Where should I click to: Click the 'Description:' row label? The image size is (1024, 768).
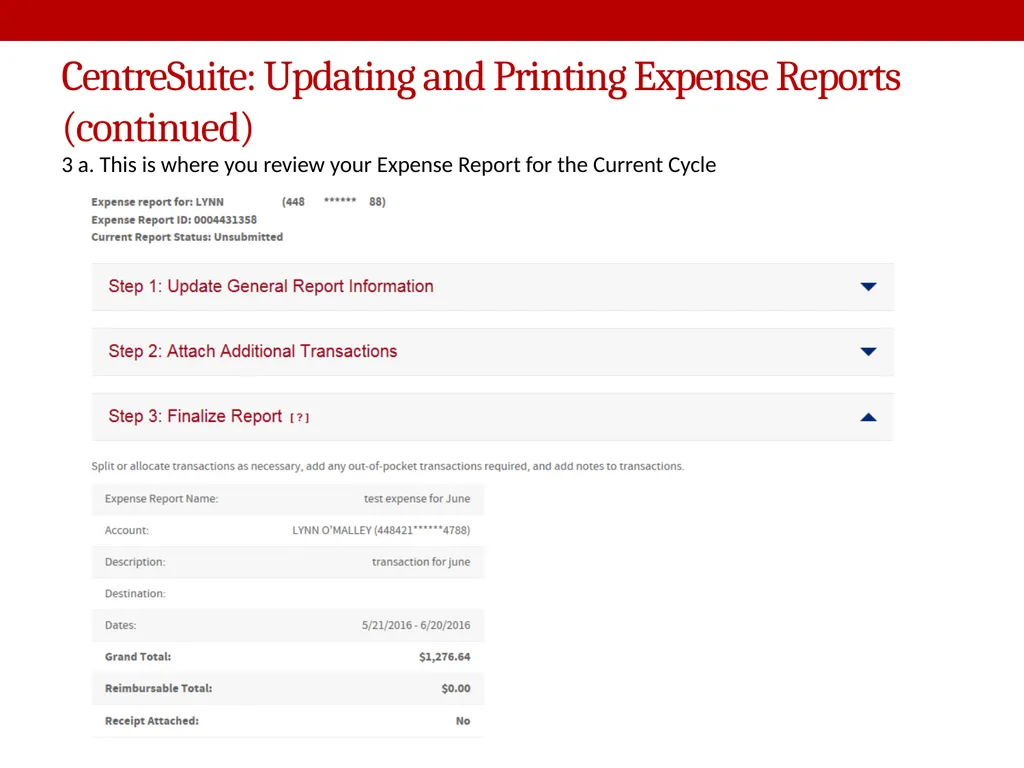[135, 562]
